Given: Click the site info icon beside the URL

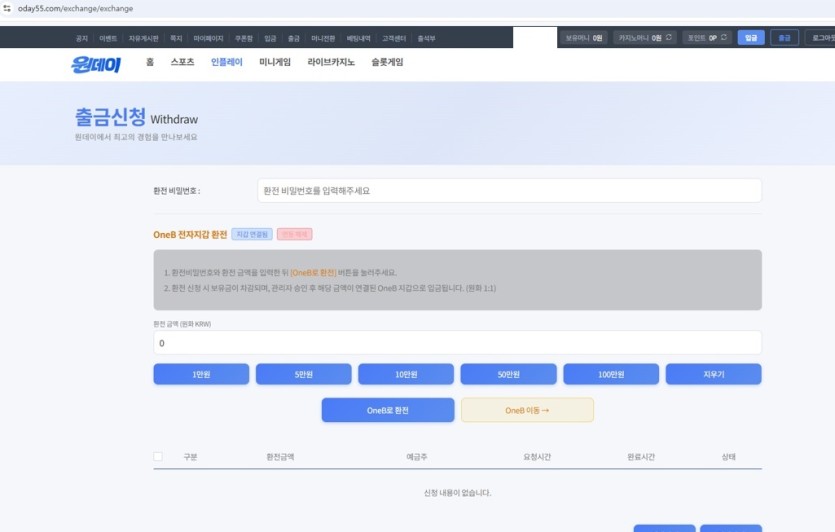Looking at the screenshot, I should point(7,9).
